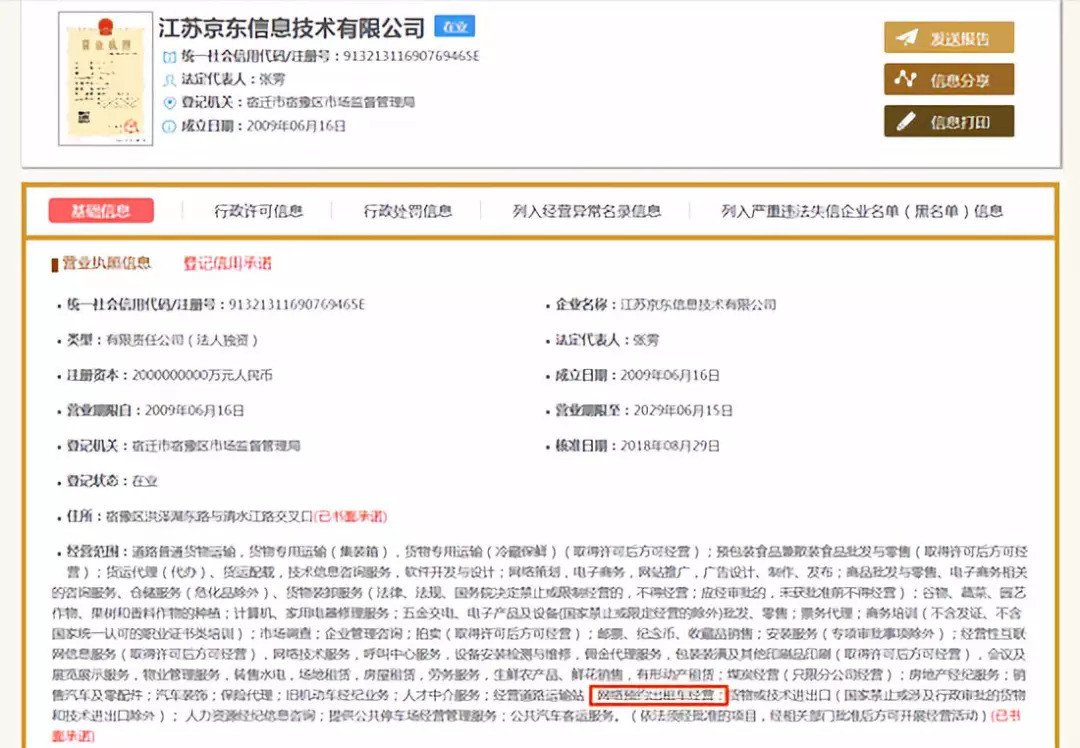Click the 登记机关 field in details section
Screen dimensions: 1080x748
pos(183,446)
